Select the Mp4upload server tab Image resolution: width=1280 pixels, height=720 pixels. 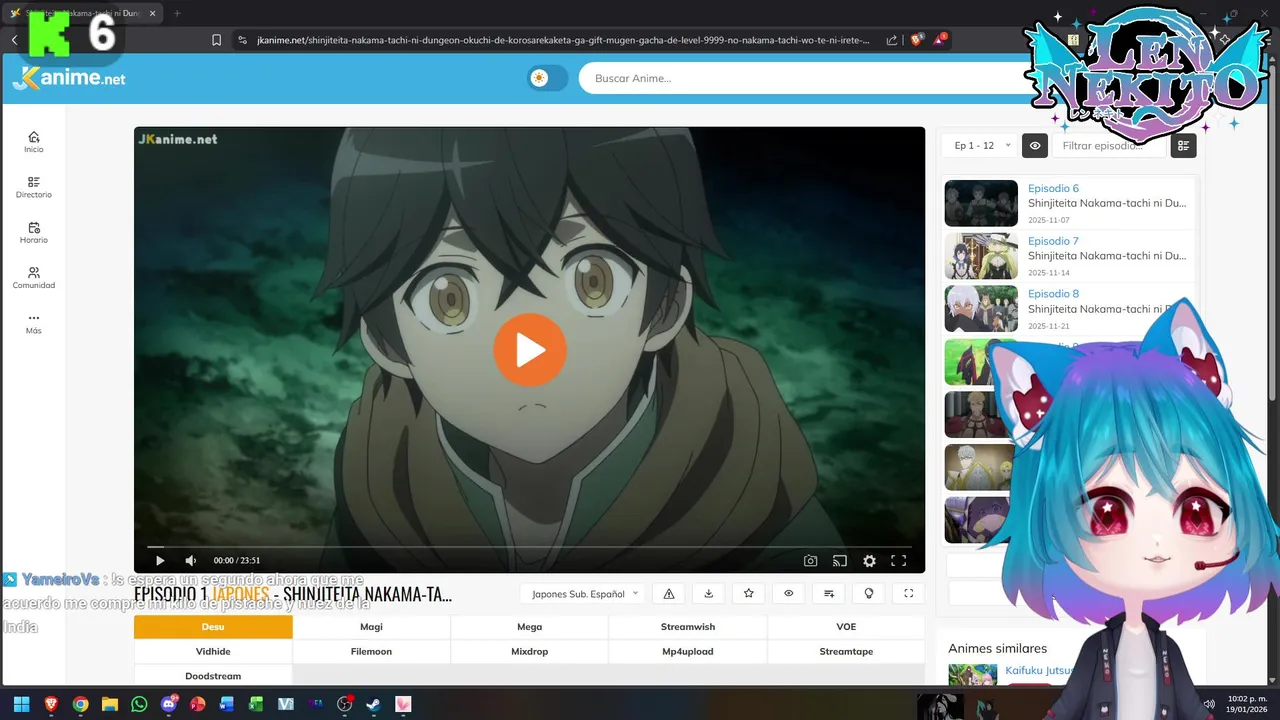coord(688,651)
